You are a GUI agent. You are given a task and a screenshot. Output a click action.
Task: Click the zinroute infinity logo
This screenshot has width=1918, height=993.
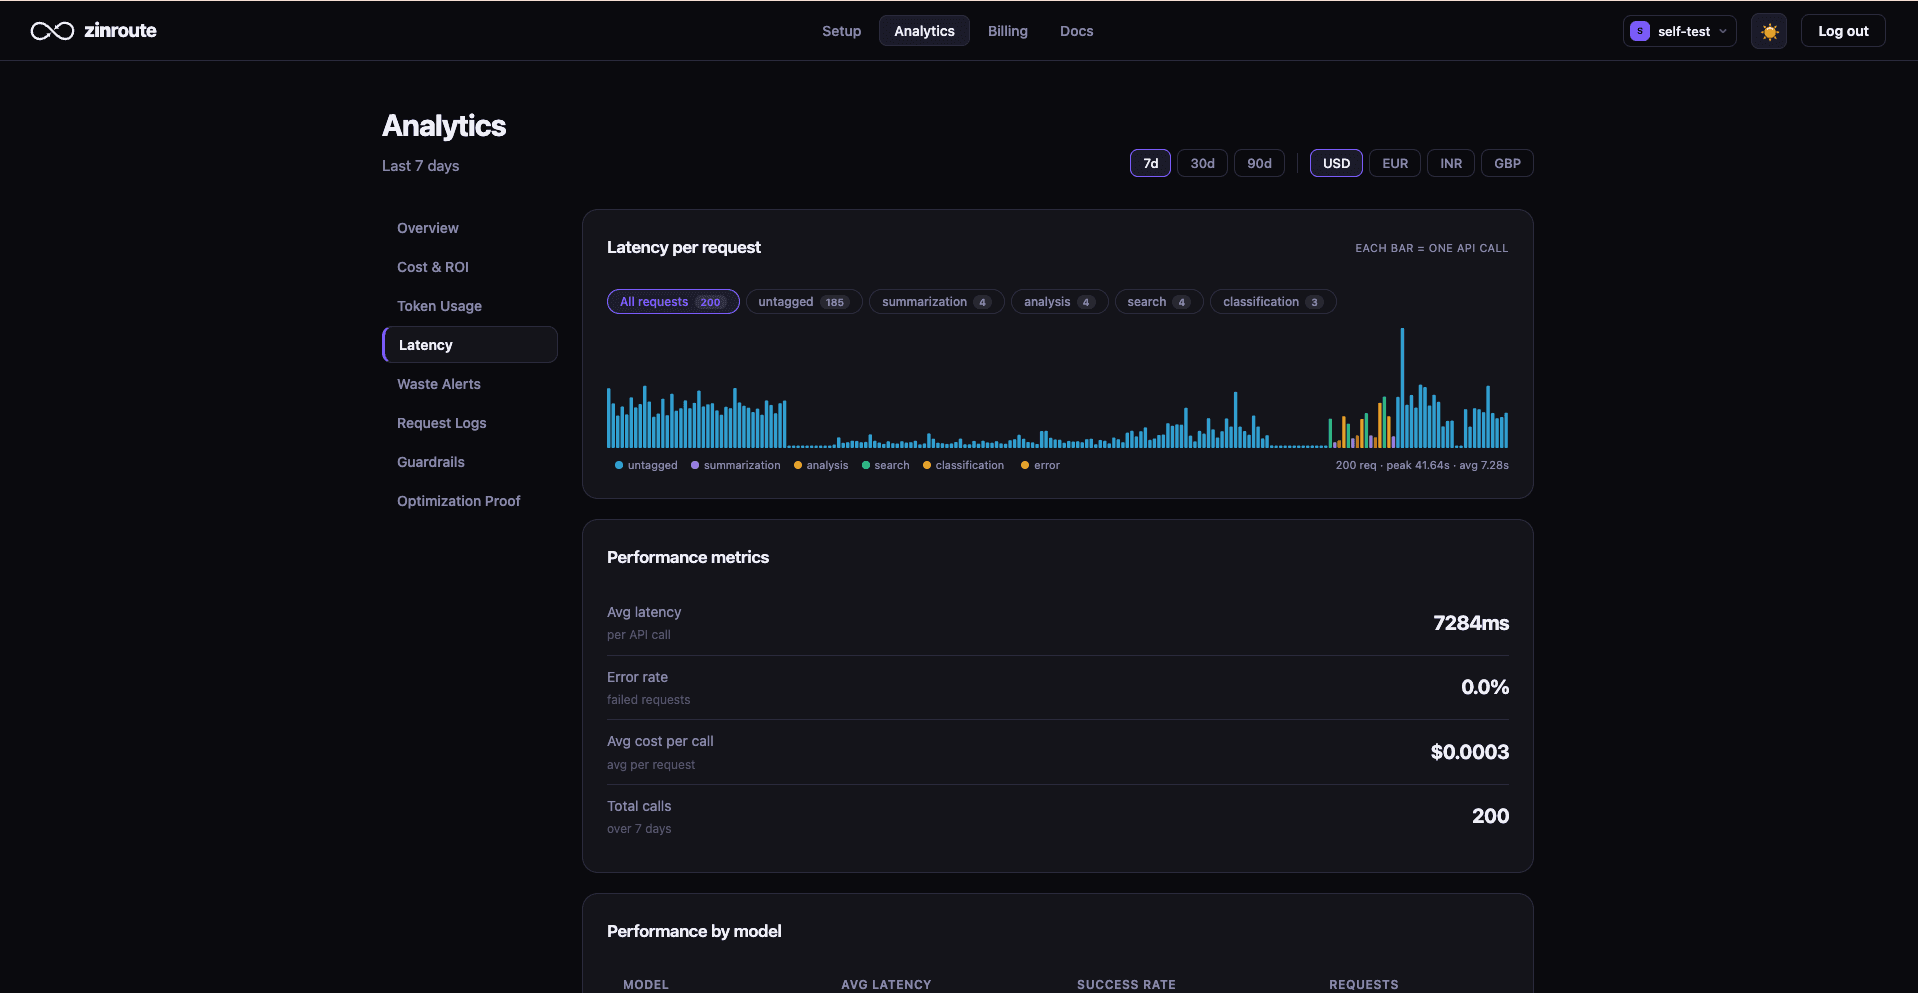point(51,30)
